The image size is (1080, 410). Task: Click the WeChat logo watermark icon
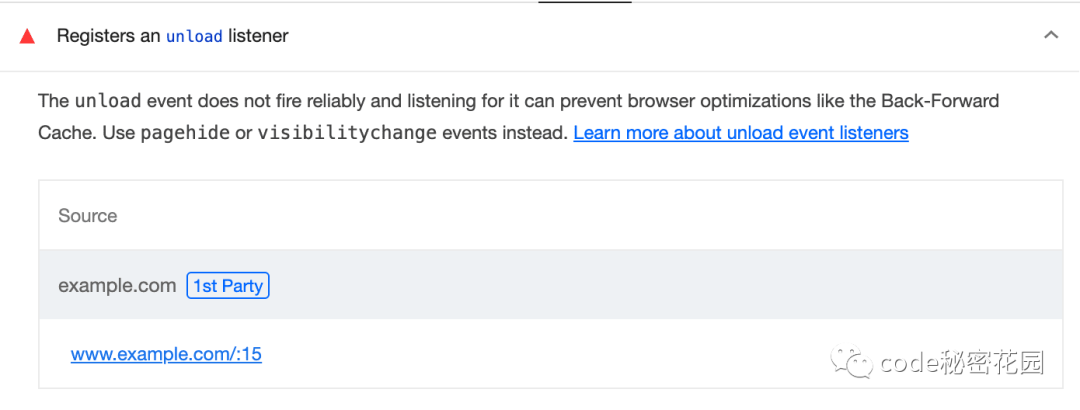pos(851,362)
